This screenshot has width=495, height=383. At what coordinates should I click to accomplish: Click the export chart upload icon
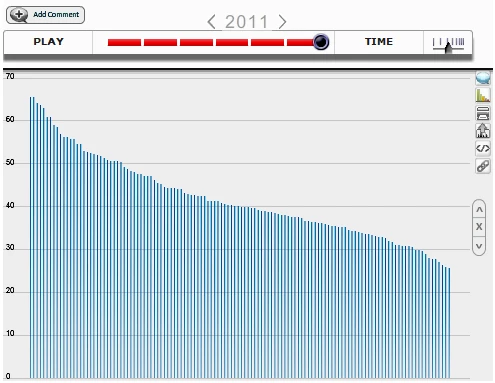click(483, 130)
